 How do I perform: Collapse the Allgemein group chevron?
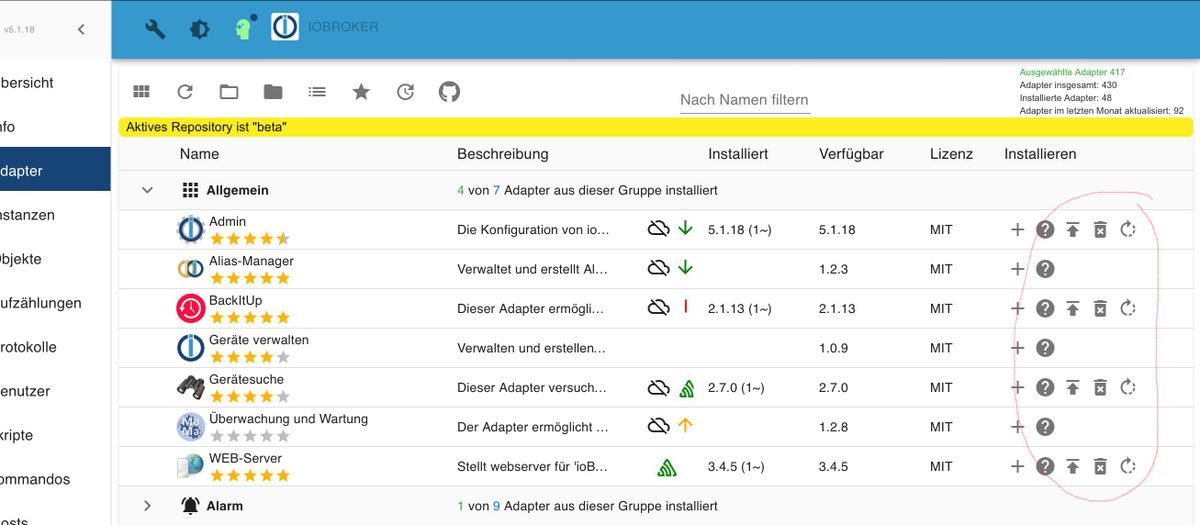click(147, 190)
